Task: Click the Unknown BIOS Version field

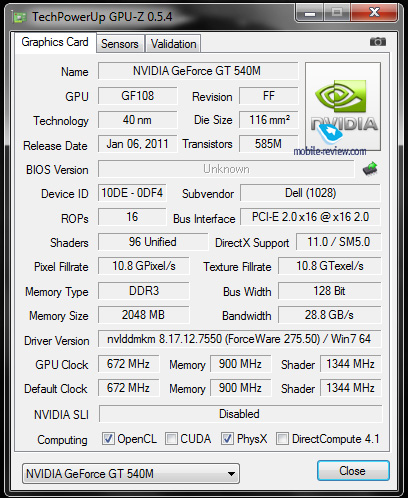Action: 226,169
